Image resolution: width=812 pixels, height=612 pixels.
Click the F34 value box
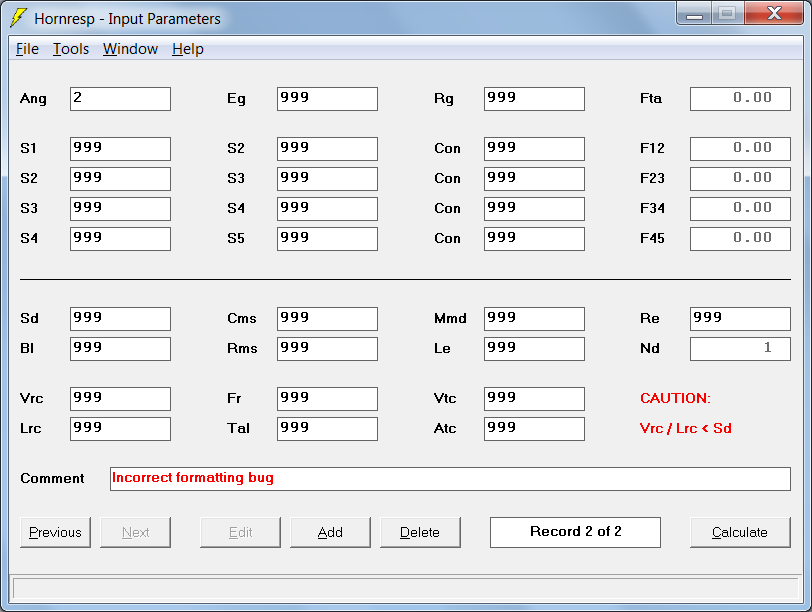(x=741, y=209)
